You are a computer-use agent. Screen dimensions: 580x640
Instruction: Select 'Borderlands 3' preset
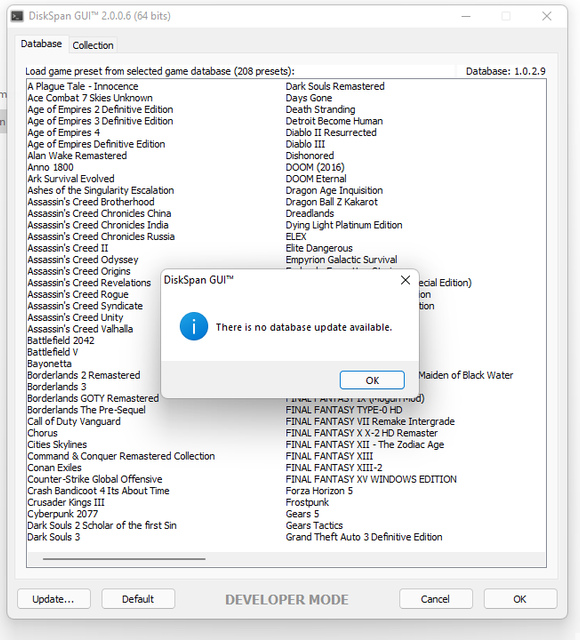tap(57, 387)
